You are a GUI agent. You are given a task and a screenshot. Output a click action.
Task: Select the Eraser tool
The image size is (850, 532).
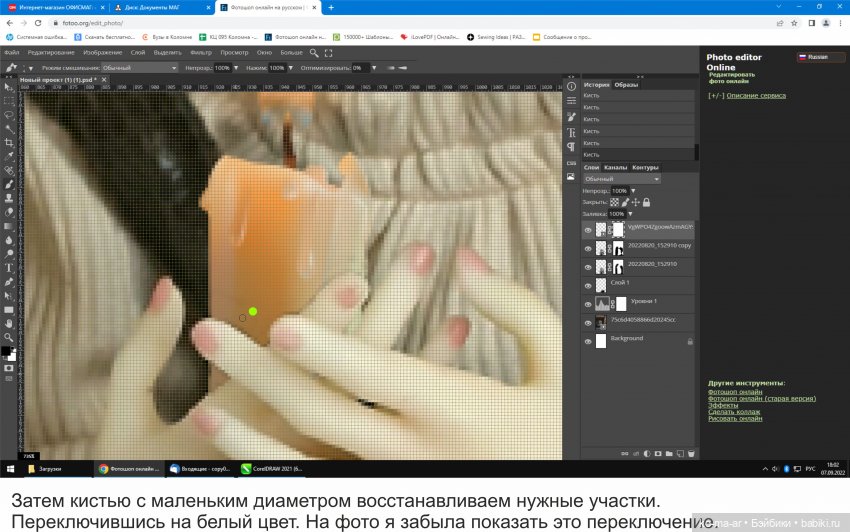(9, 213)
